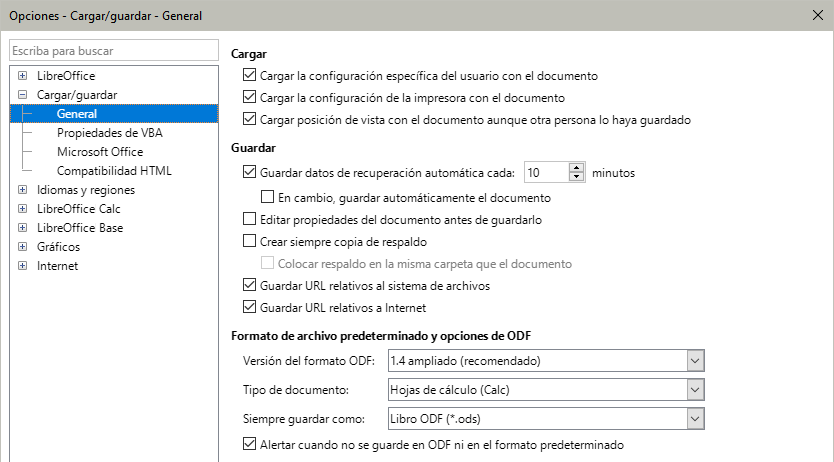Click the autorecovery minutes number field
This screenshot has height=462, width=834.
pyautogui.click(x=546, y=172)
